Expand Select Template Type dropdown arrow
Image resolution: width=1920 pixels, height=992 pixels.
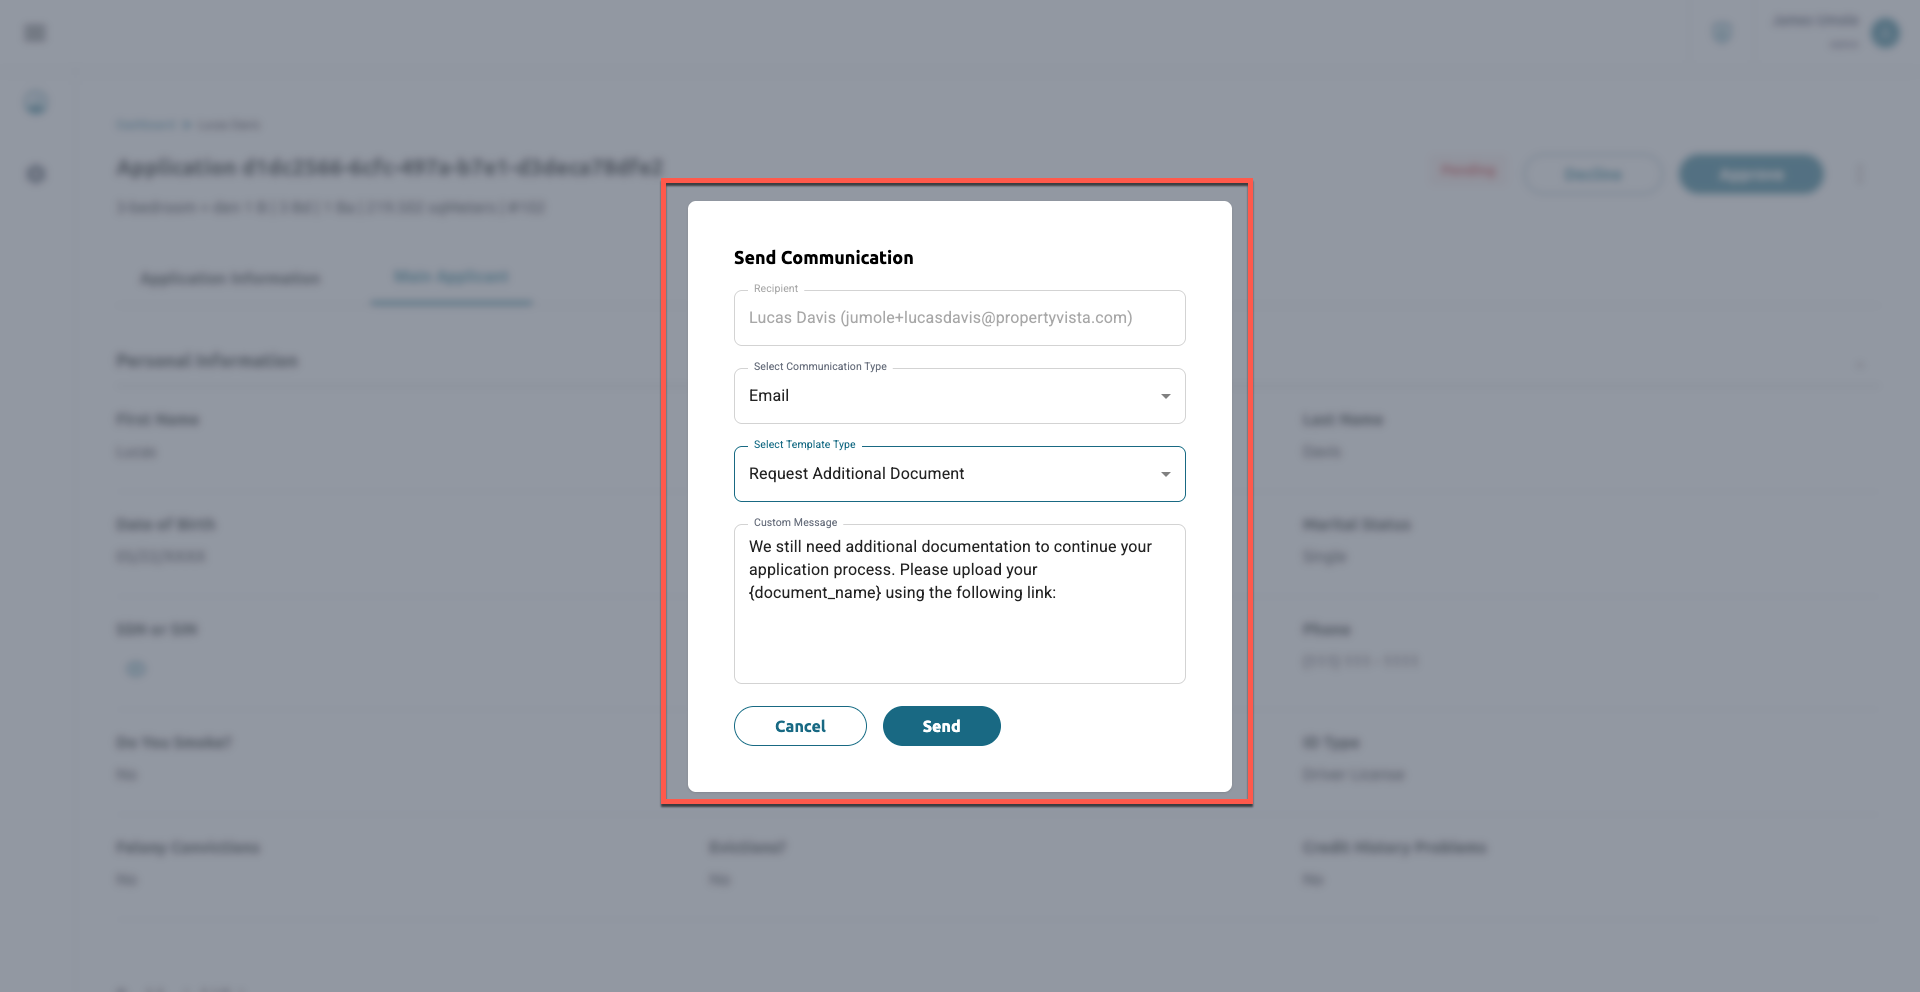point(1165,474)
